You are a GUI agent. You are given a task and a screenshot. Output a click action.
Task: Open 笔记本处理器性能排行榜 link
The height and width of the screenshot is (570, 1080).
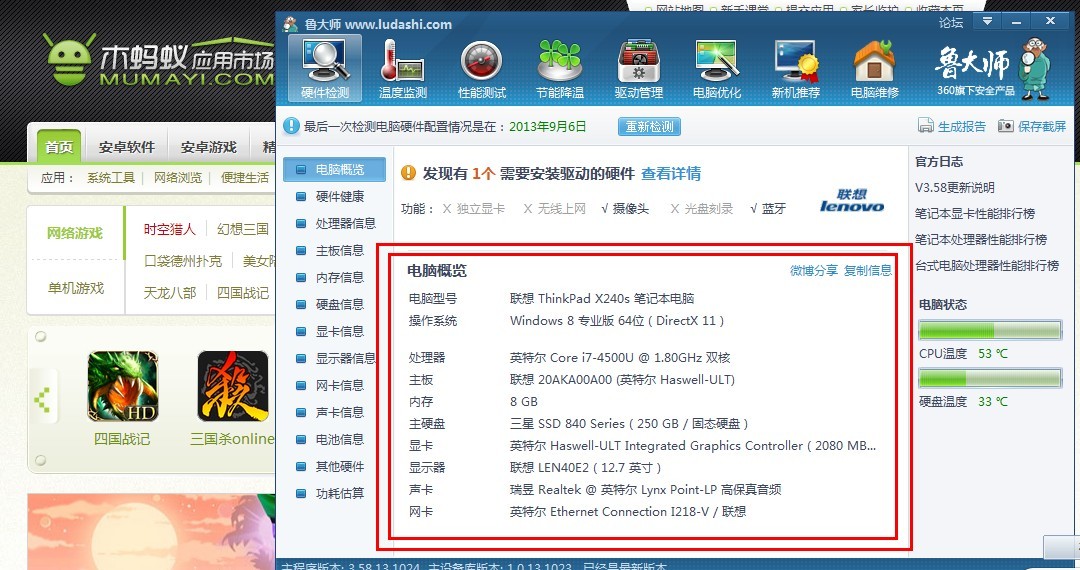[981, 240]
